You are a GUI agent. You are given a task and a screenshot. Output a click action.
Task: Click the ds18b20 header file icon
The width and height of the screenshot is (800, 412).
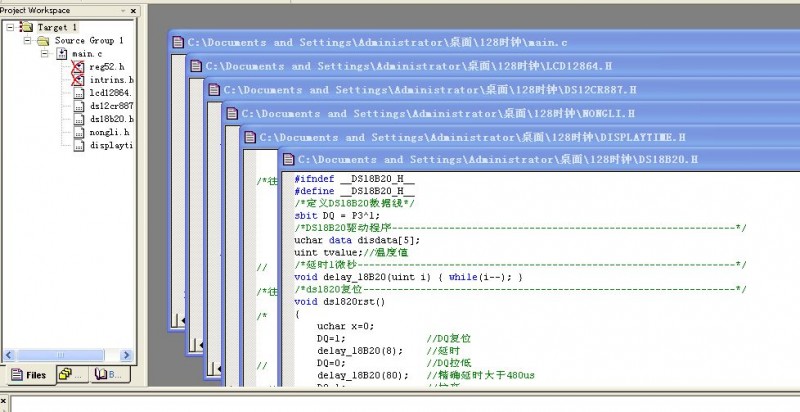(79, 119)
